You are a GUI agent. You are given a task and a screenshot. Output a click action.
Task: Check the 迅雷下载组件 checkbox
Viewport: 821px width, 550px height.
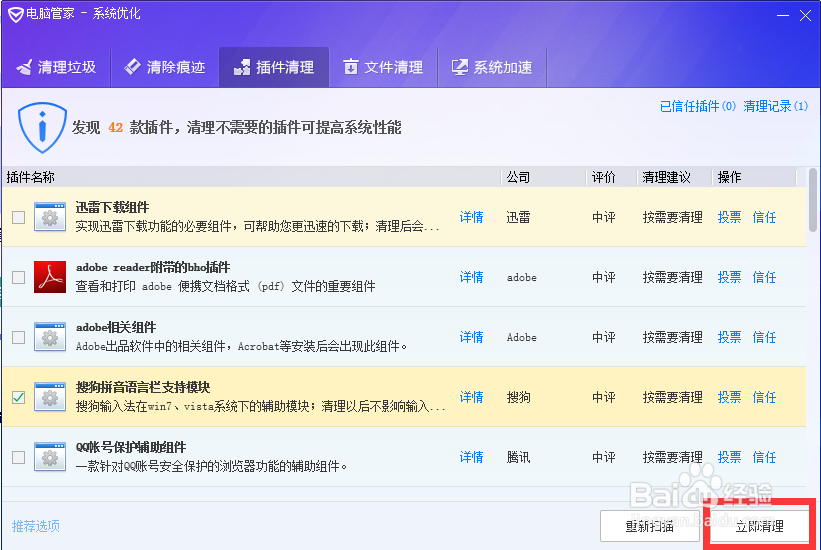18,217
